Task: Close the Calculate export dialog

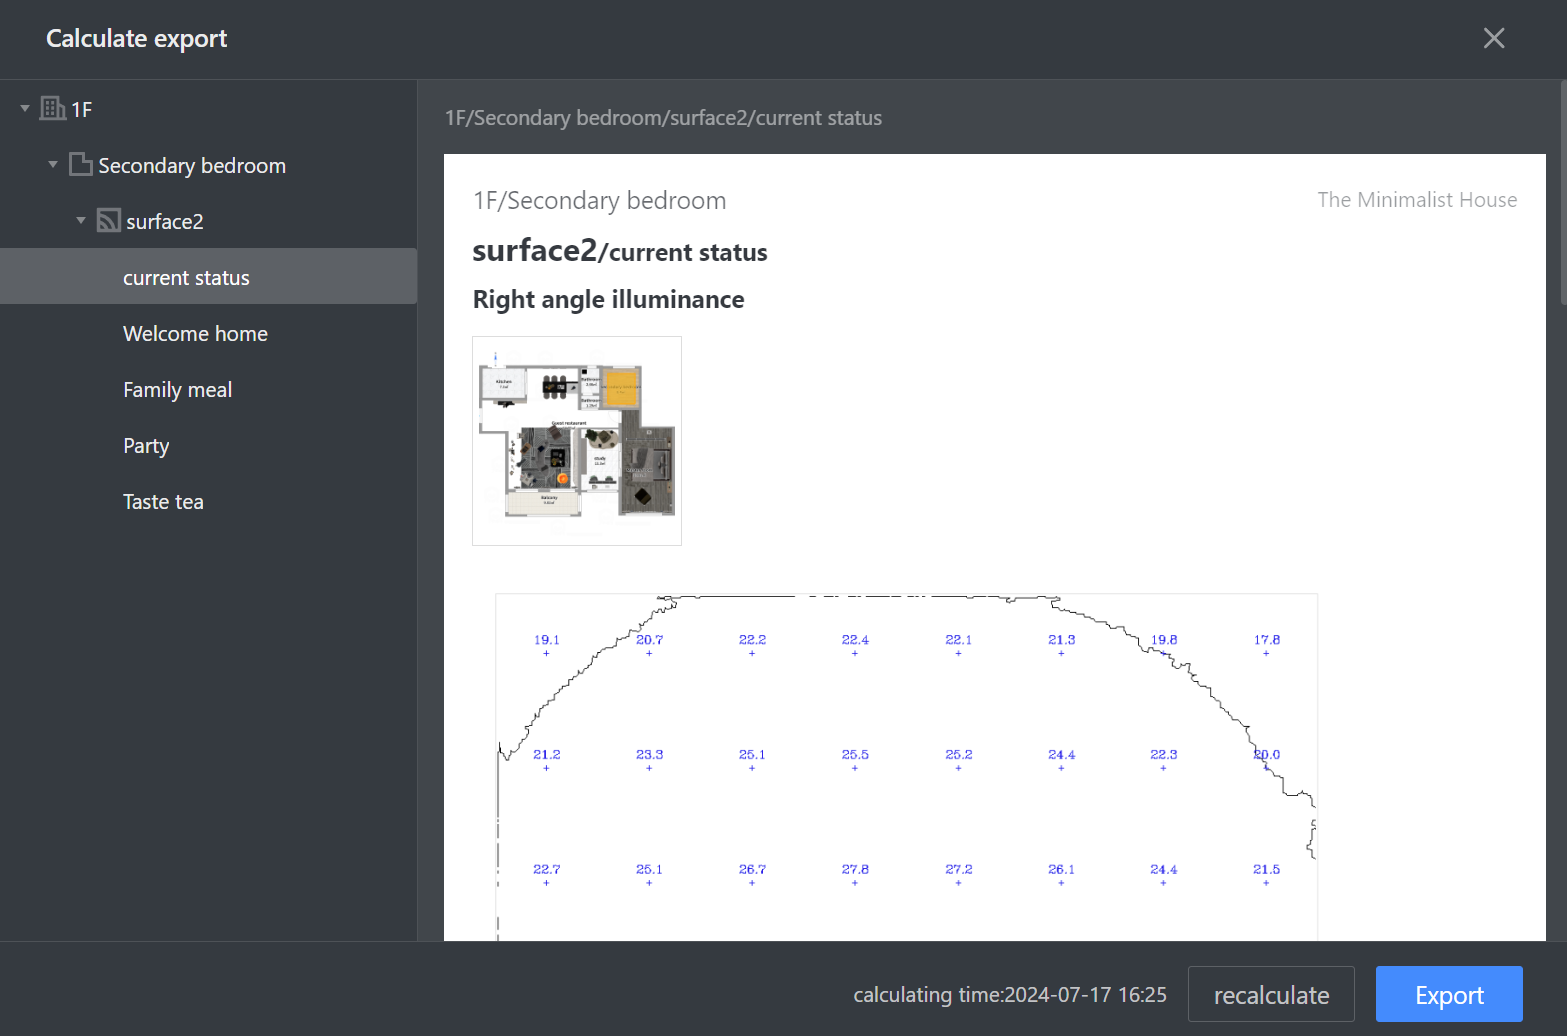Action: point(1493,38)
